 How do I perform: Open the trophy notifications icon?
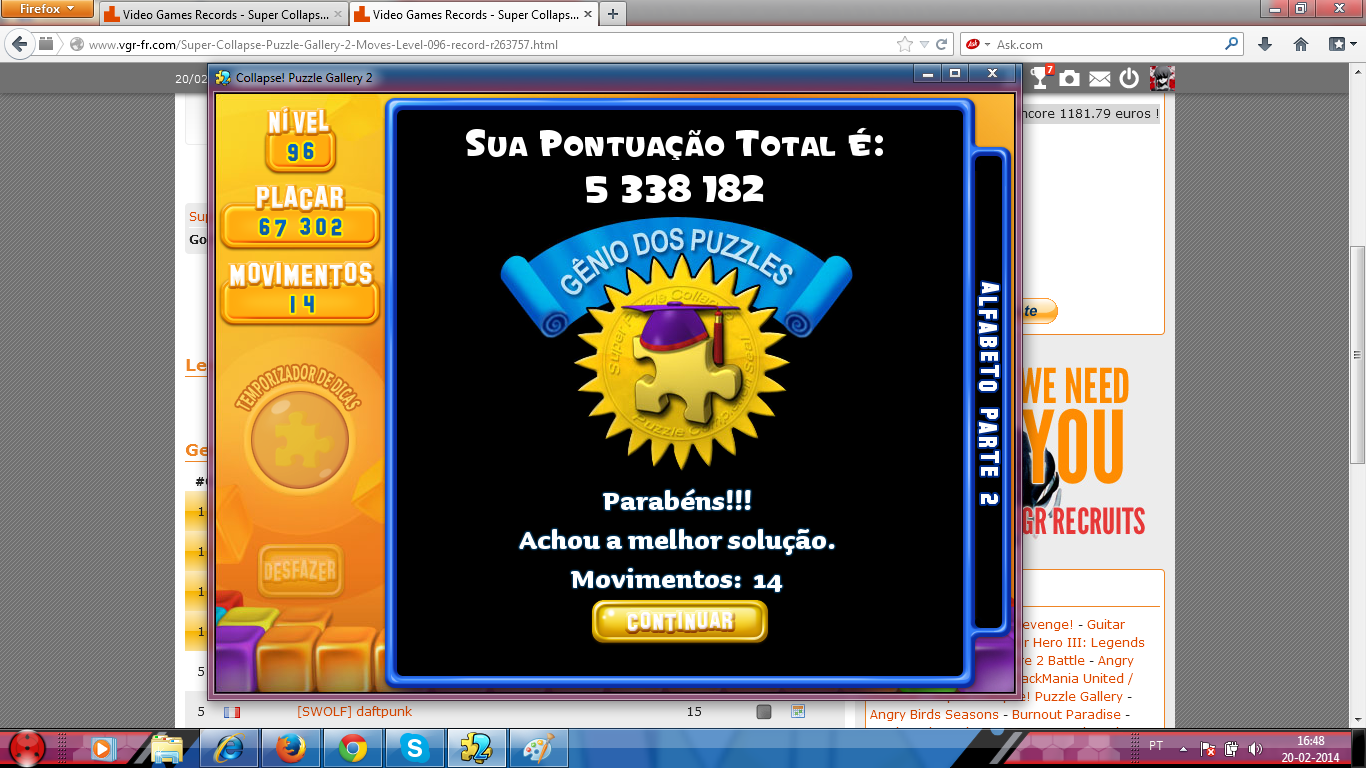pyautogui.click(x=1039, y=78)
